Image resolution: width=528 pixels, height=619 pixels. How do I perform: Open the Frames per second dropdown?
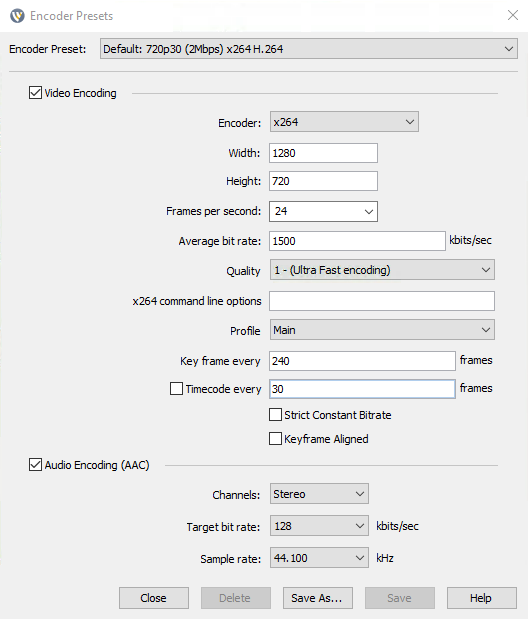coord(323,211)
